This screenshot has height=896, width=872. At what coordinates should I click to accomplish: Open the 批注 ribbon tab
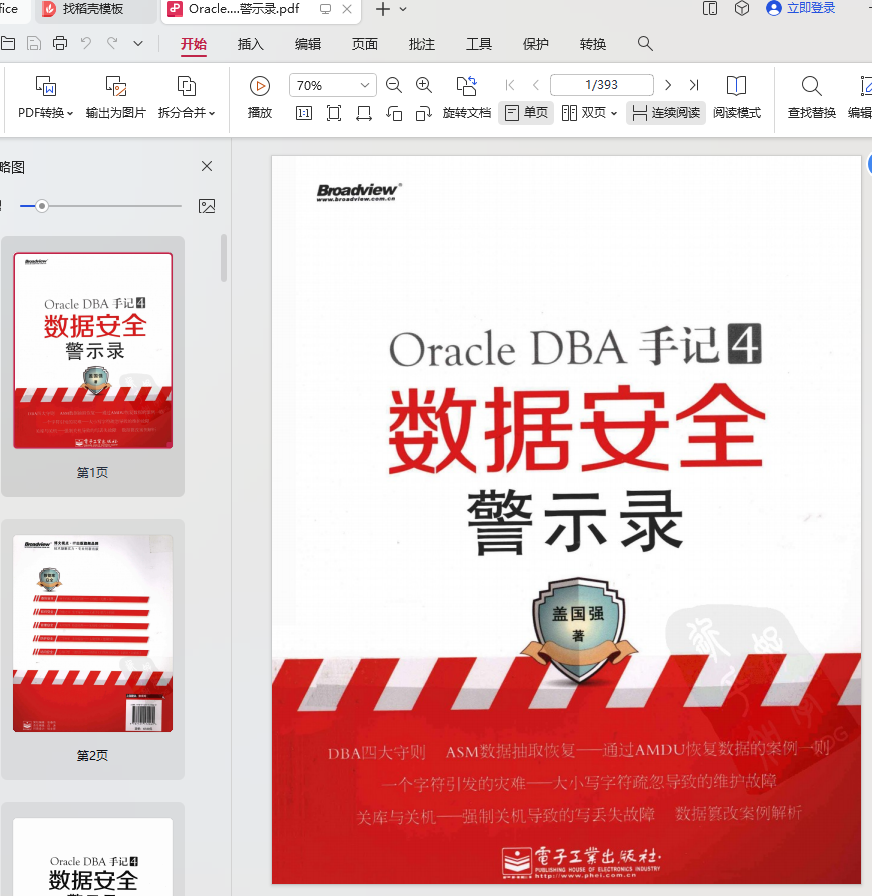pyautogui.click(x=422, y=44)
